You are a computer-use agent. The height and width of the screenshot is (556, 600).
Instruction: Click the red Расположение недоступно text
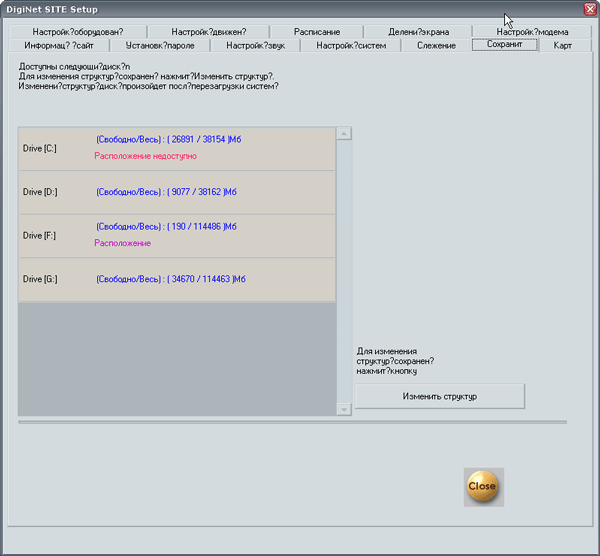click(145, 156)
